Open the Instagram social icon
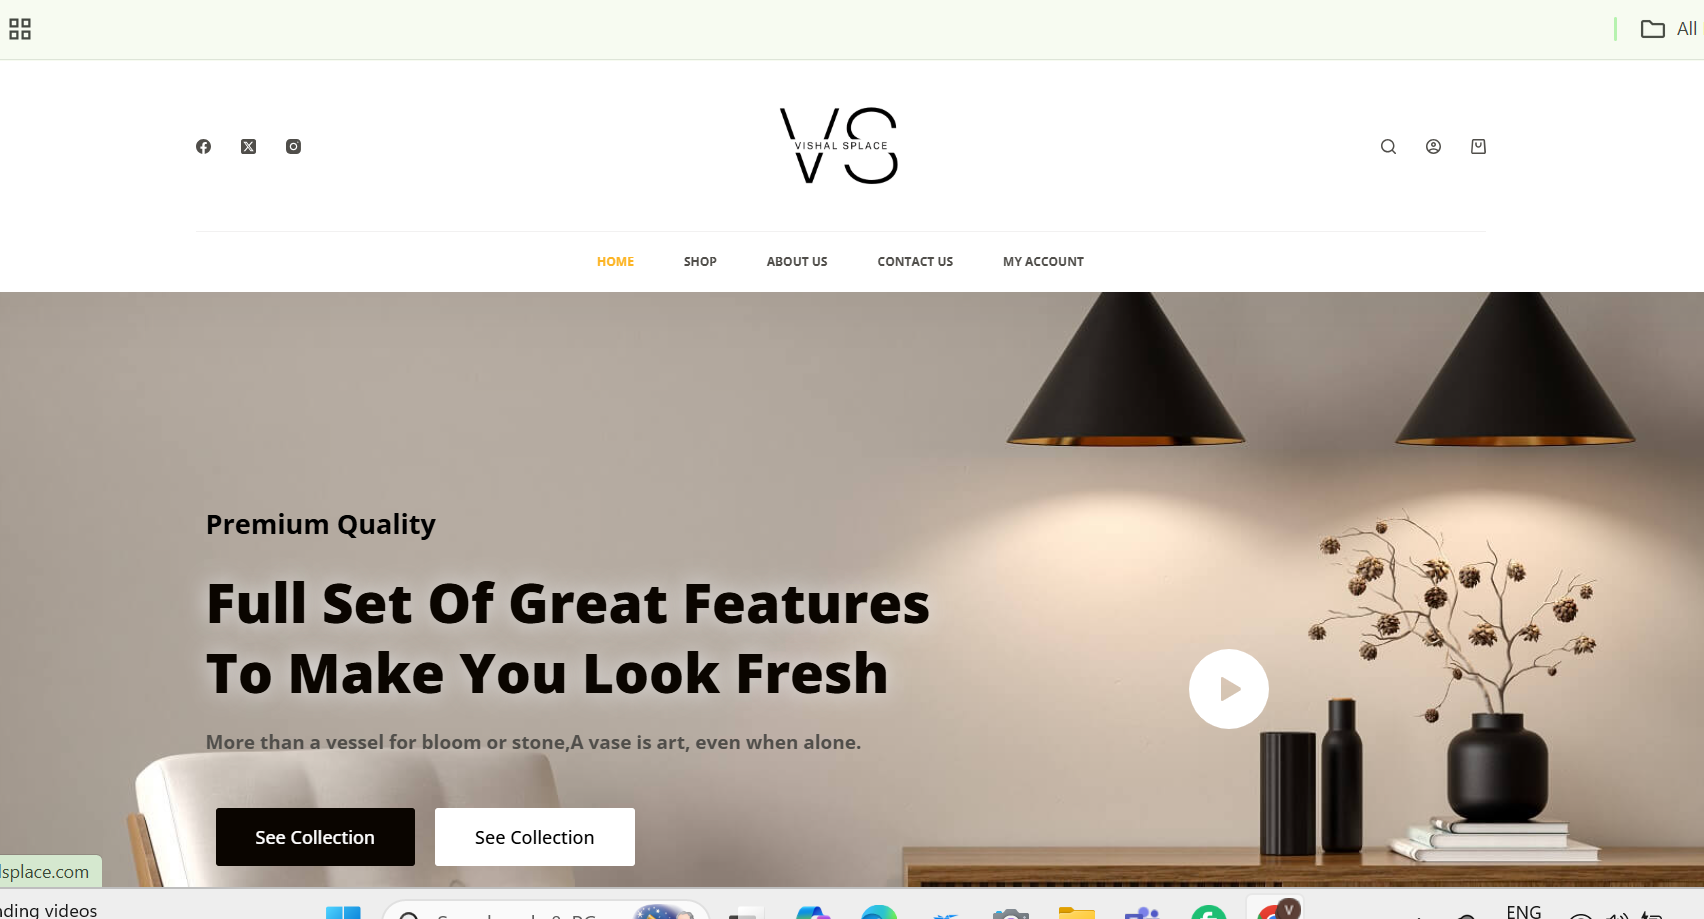The image size is (1704, 919). click(293, 146)
